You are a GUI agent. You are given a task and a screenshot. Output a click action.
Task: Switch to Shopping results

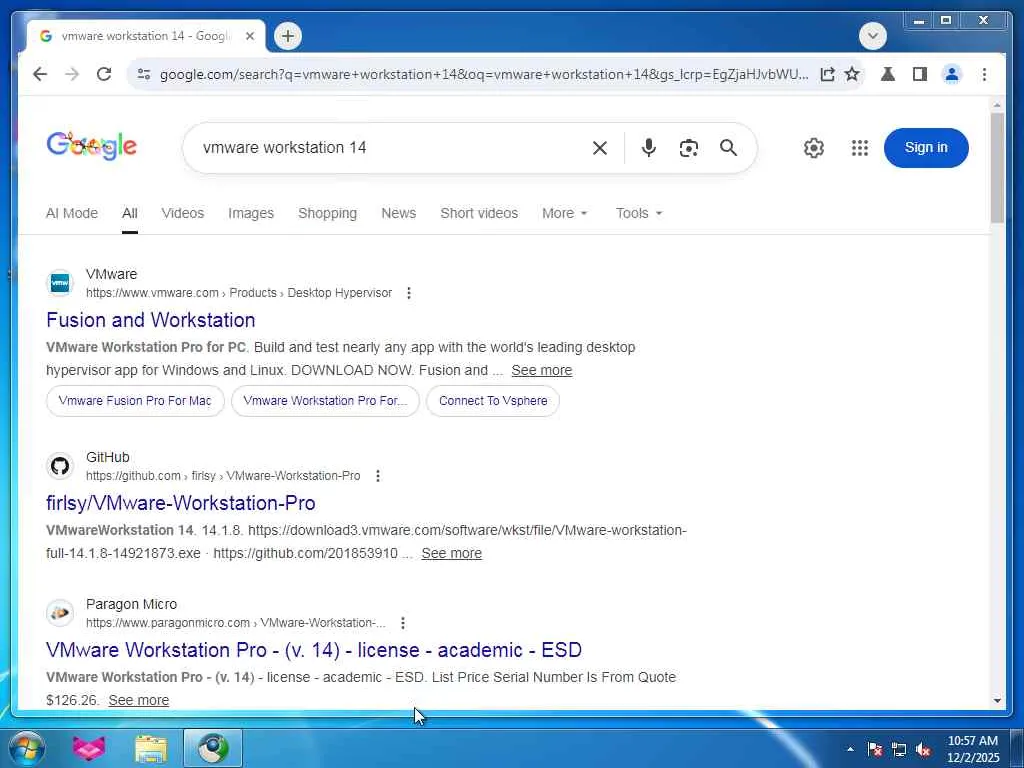click(x=327, y=213)
